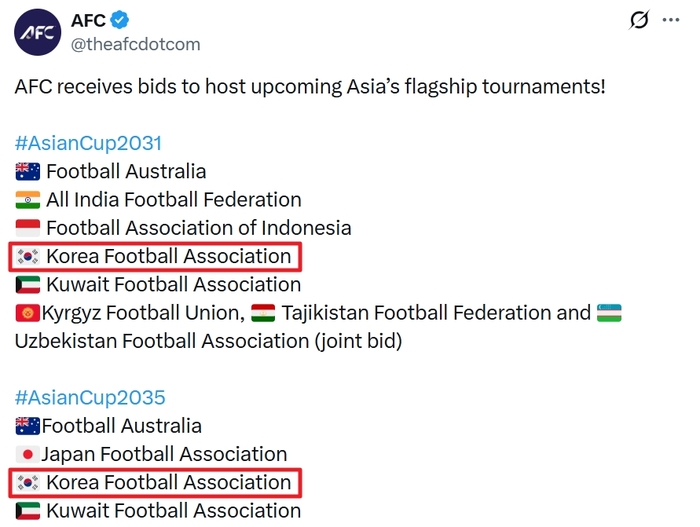This screenshot has width=700, height=527.
Task: Click the Japan flag emoji
Action: pos(26,455)
